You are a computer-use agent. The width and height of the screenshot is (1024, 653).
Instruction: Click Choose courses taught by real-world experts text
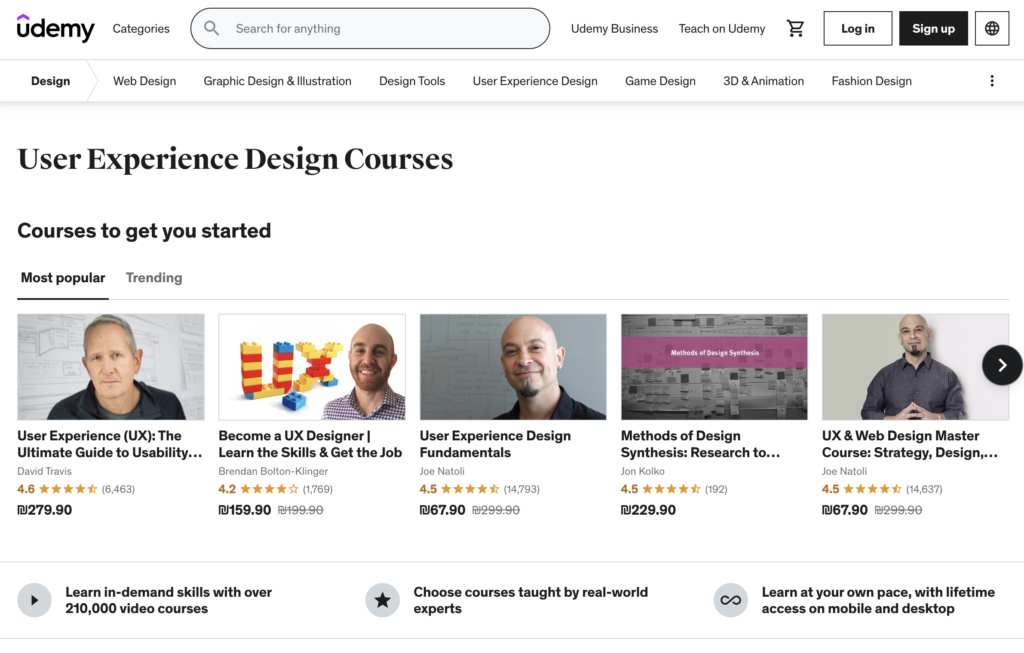point(530,600)
